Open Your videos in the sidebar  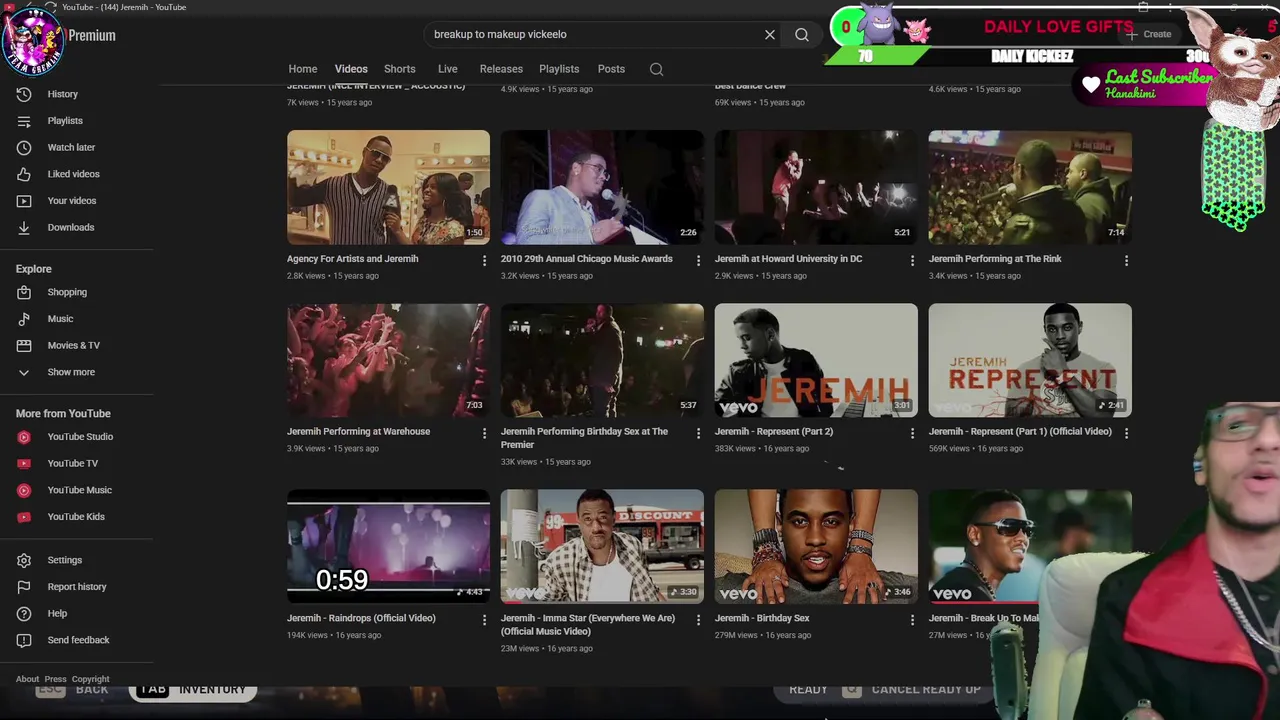point(72,201)
